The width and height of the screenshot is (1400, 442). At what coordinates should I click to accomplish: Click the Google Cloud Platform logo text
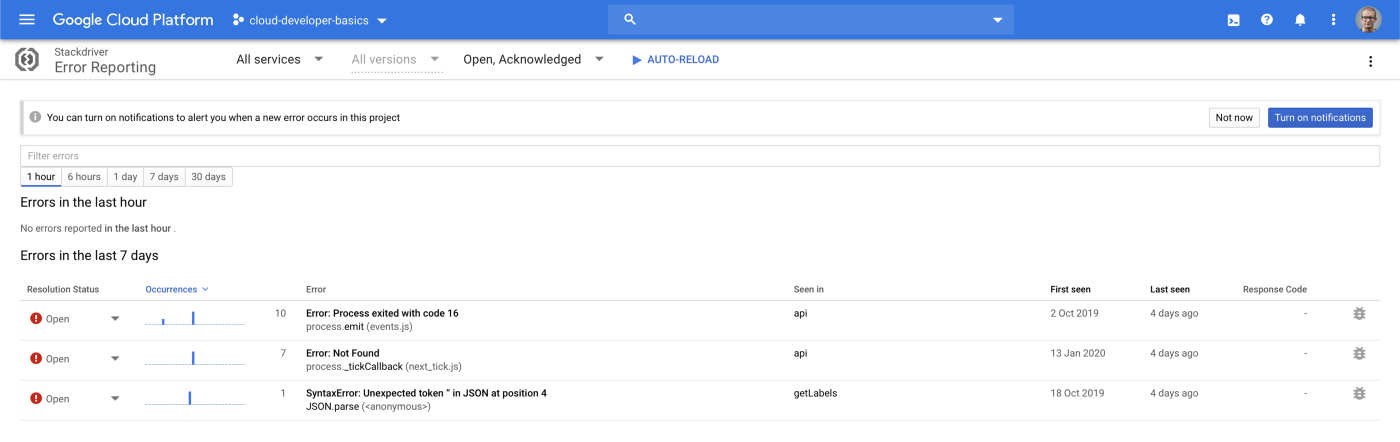[x=133, y=20]
